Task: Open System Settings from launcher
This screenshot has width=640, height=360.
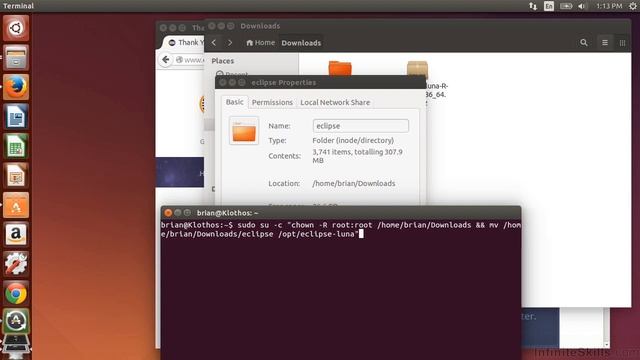Action: (16, 264)
